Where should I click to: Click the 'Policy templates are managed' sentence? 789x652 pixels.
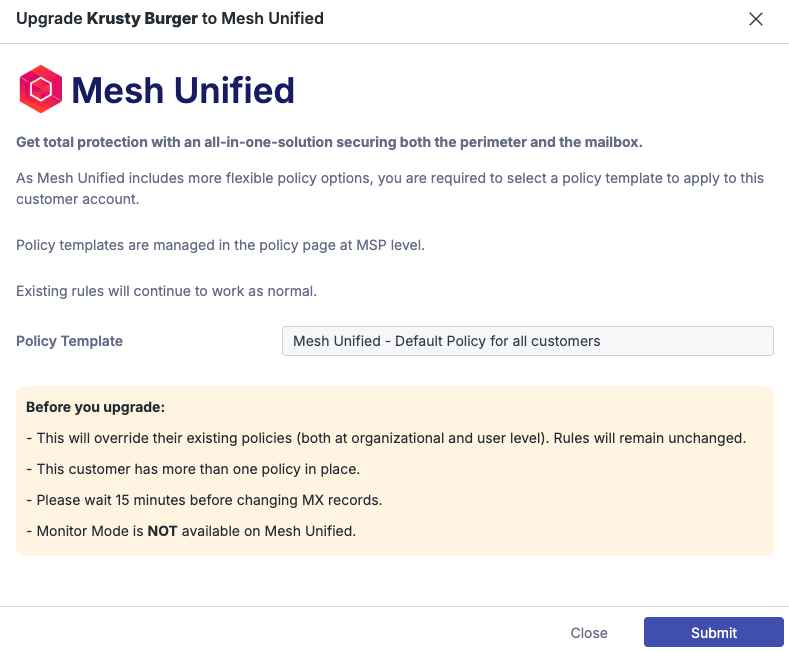[x=220, y=245]
